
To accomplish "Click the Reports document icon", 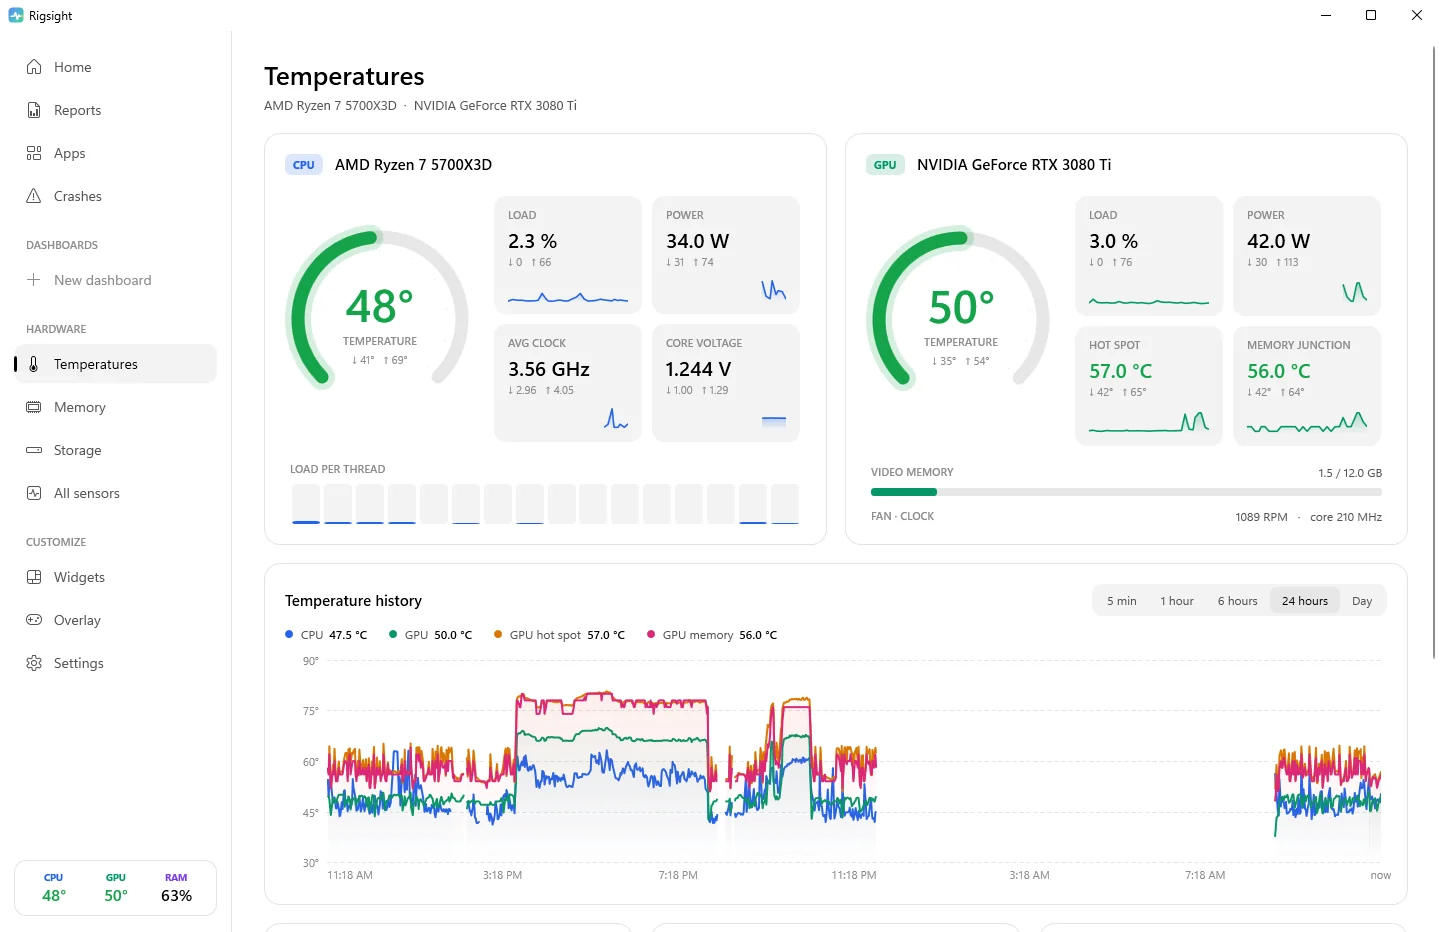I will click(34, 110).
